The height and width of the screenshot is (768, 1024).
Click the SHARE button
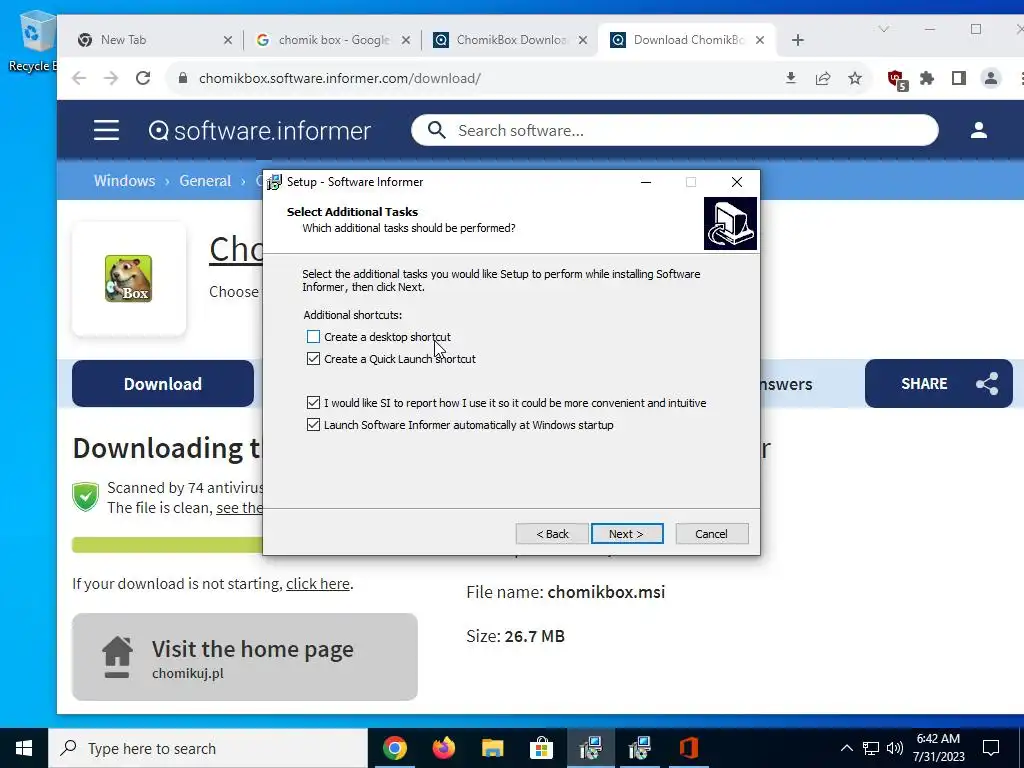pos(938,384)
